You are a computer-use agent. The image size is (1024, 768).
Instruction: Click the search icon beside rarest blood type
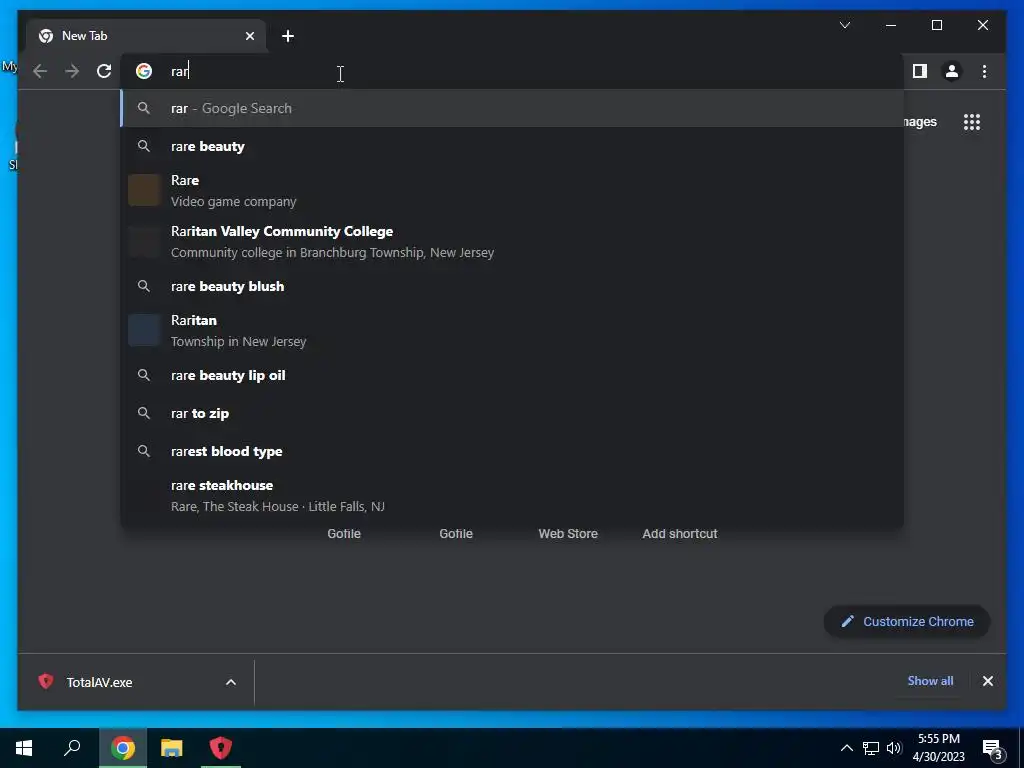click(144, 451)
